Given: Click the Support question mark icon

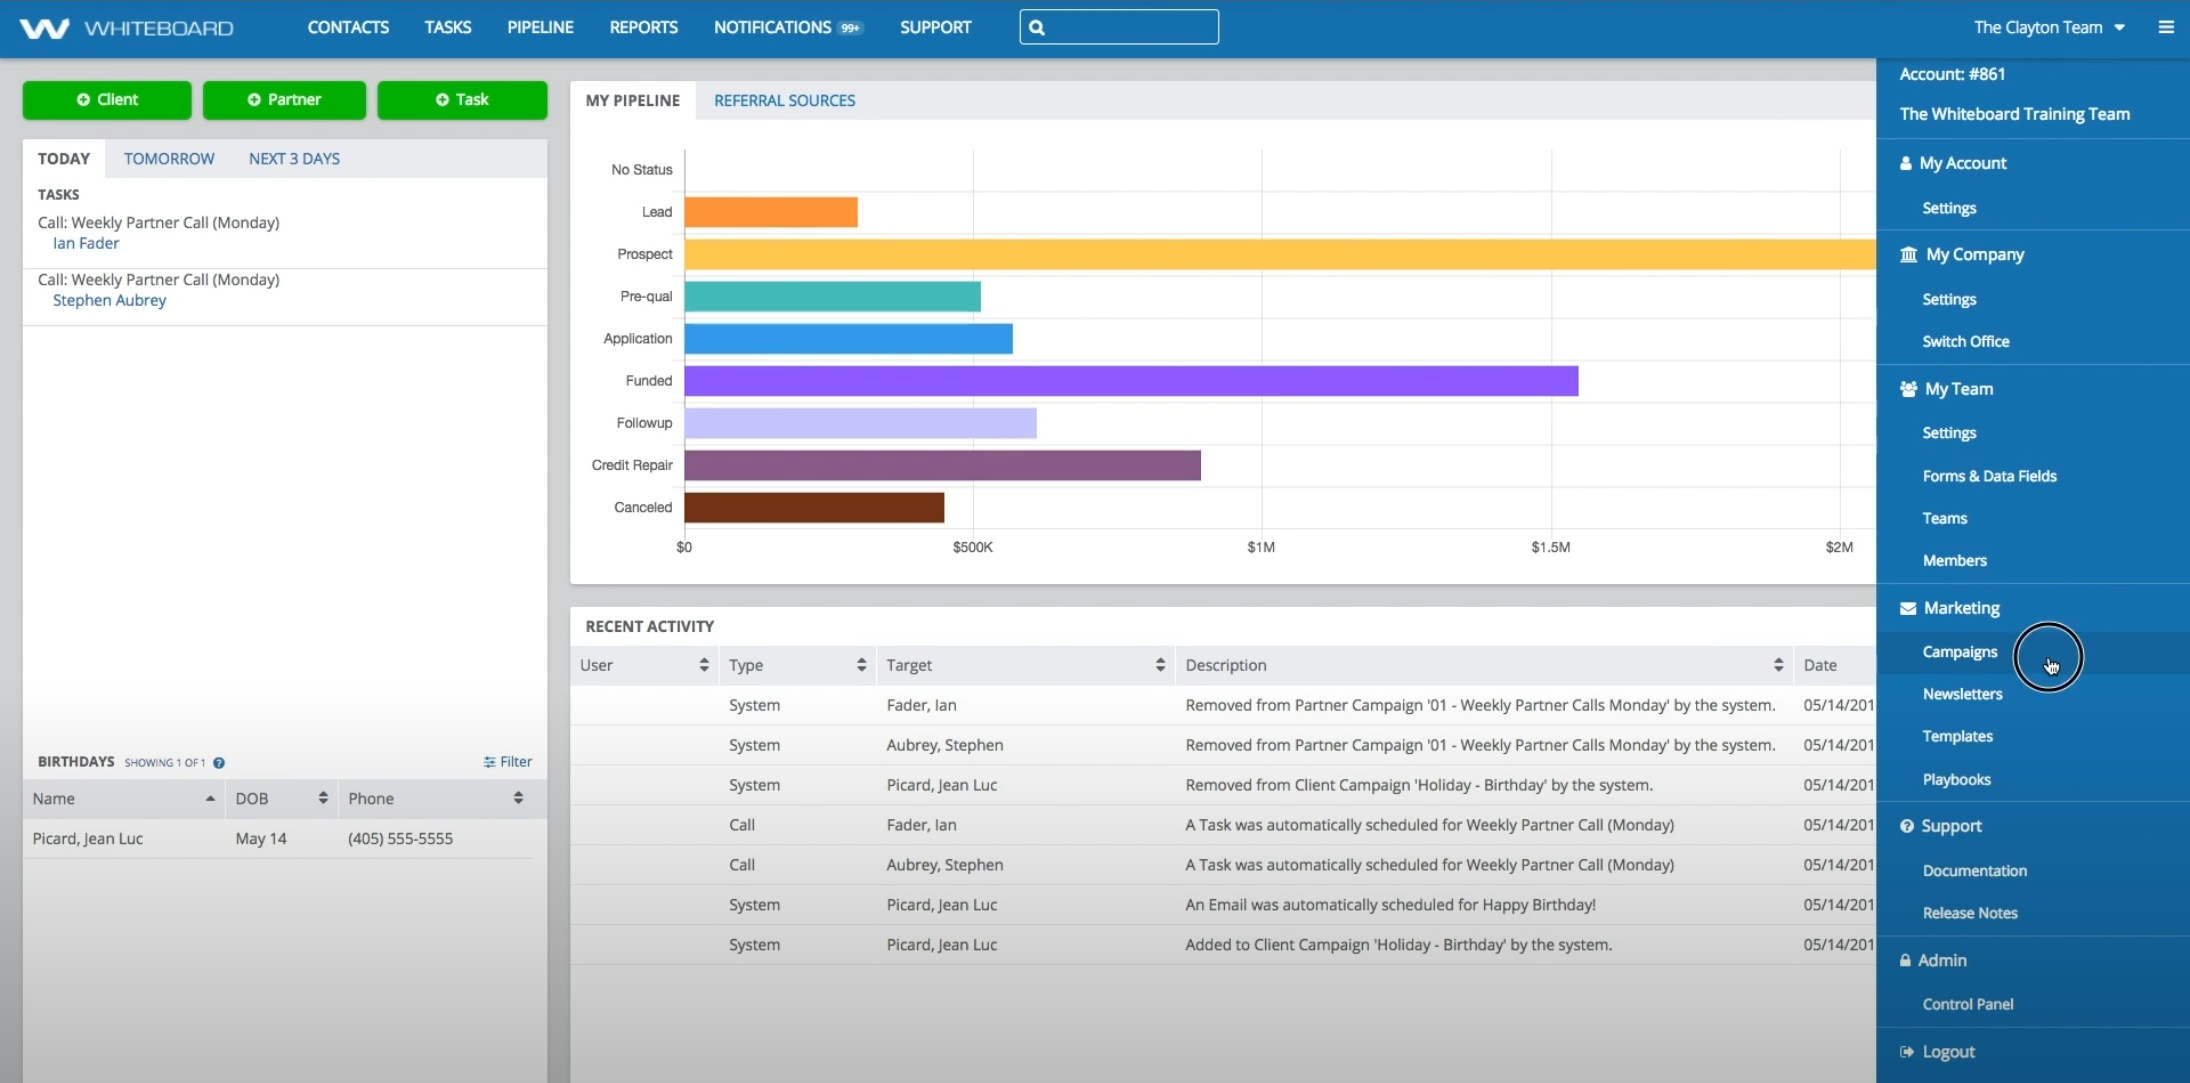Looking at the screenshot, I should [x=1907, y=826].
